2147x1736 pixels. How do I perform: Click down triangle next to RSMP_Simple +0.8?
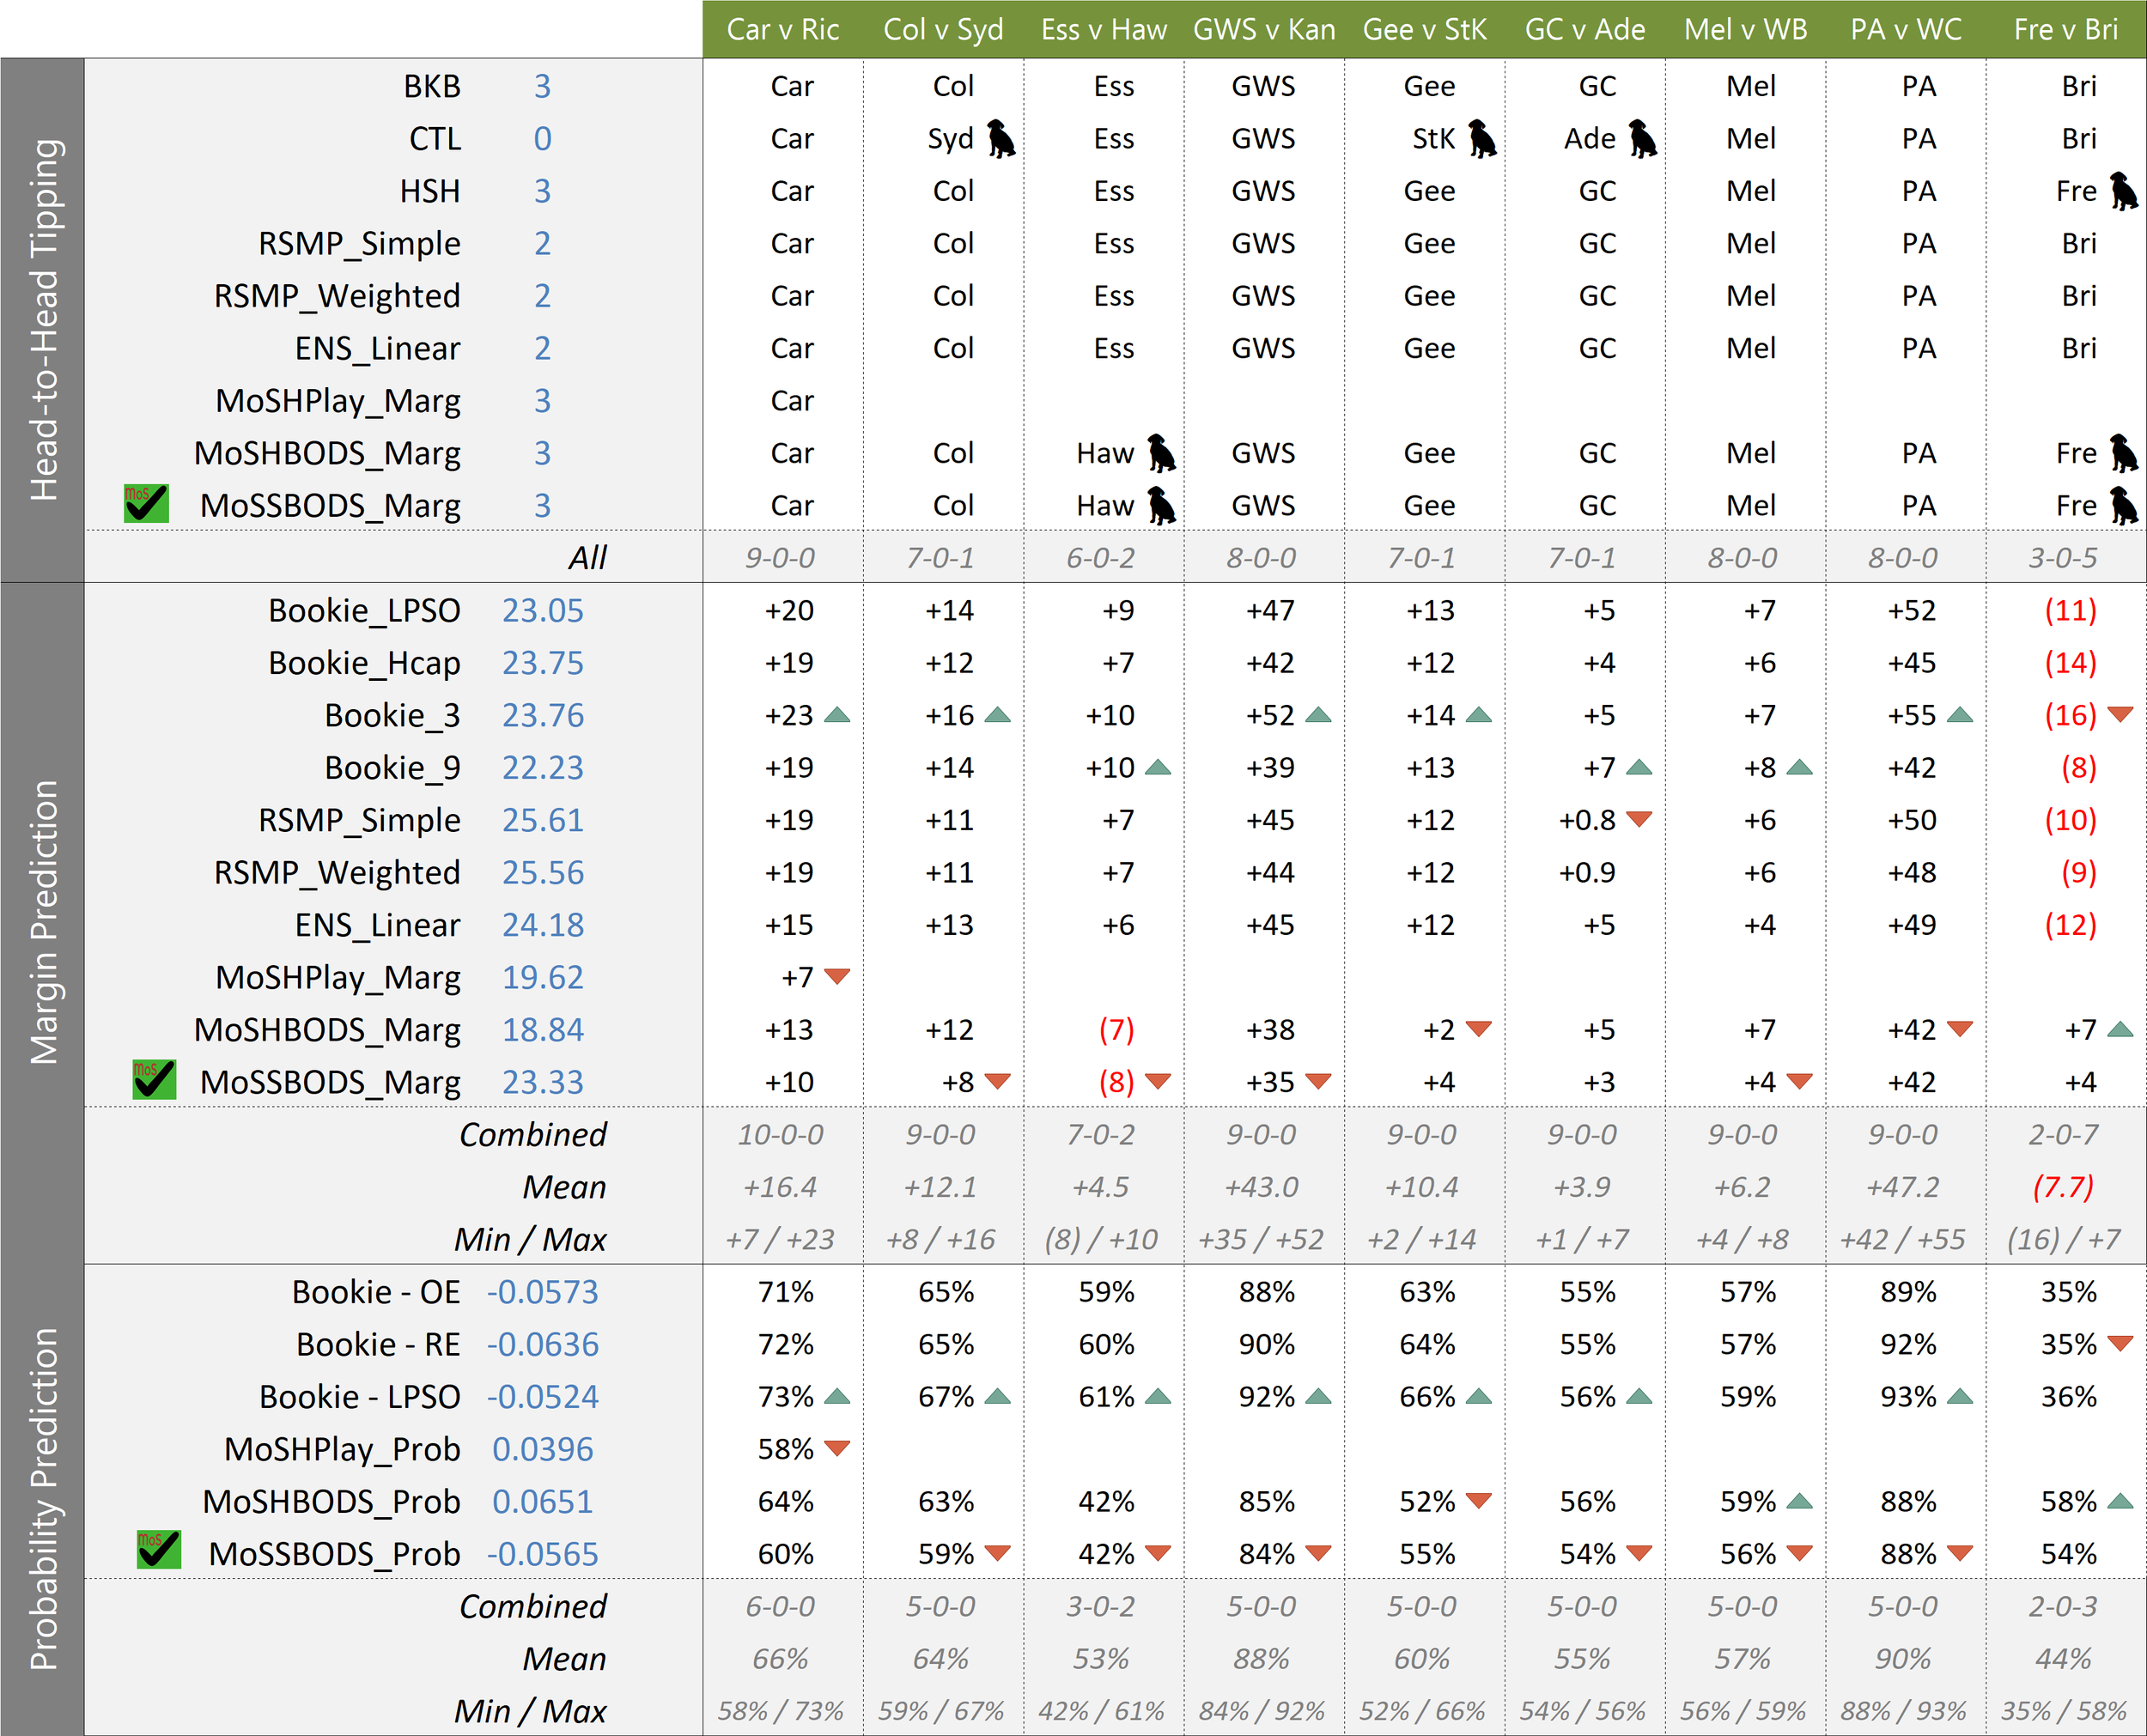pyautogui.click(x=1639, y=819)
